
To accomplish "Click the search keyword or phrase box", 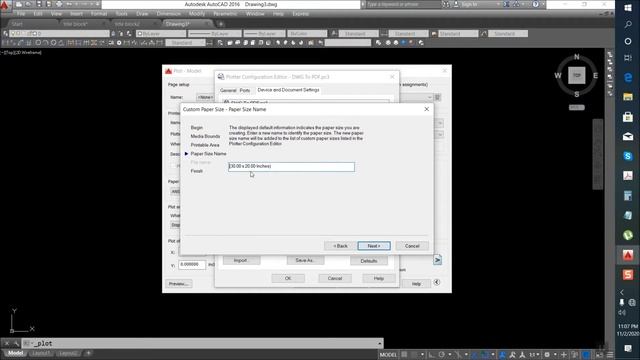I will (x=403, y=4).
